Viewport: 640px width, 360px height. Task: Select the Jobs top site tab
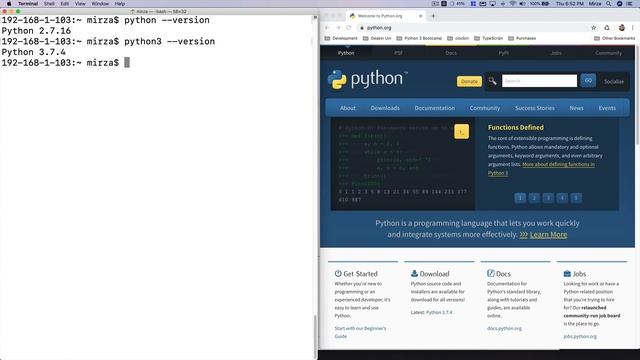pos(556,53)
